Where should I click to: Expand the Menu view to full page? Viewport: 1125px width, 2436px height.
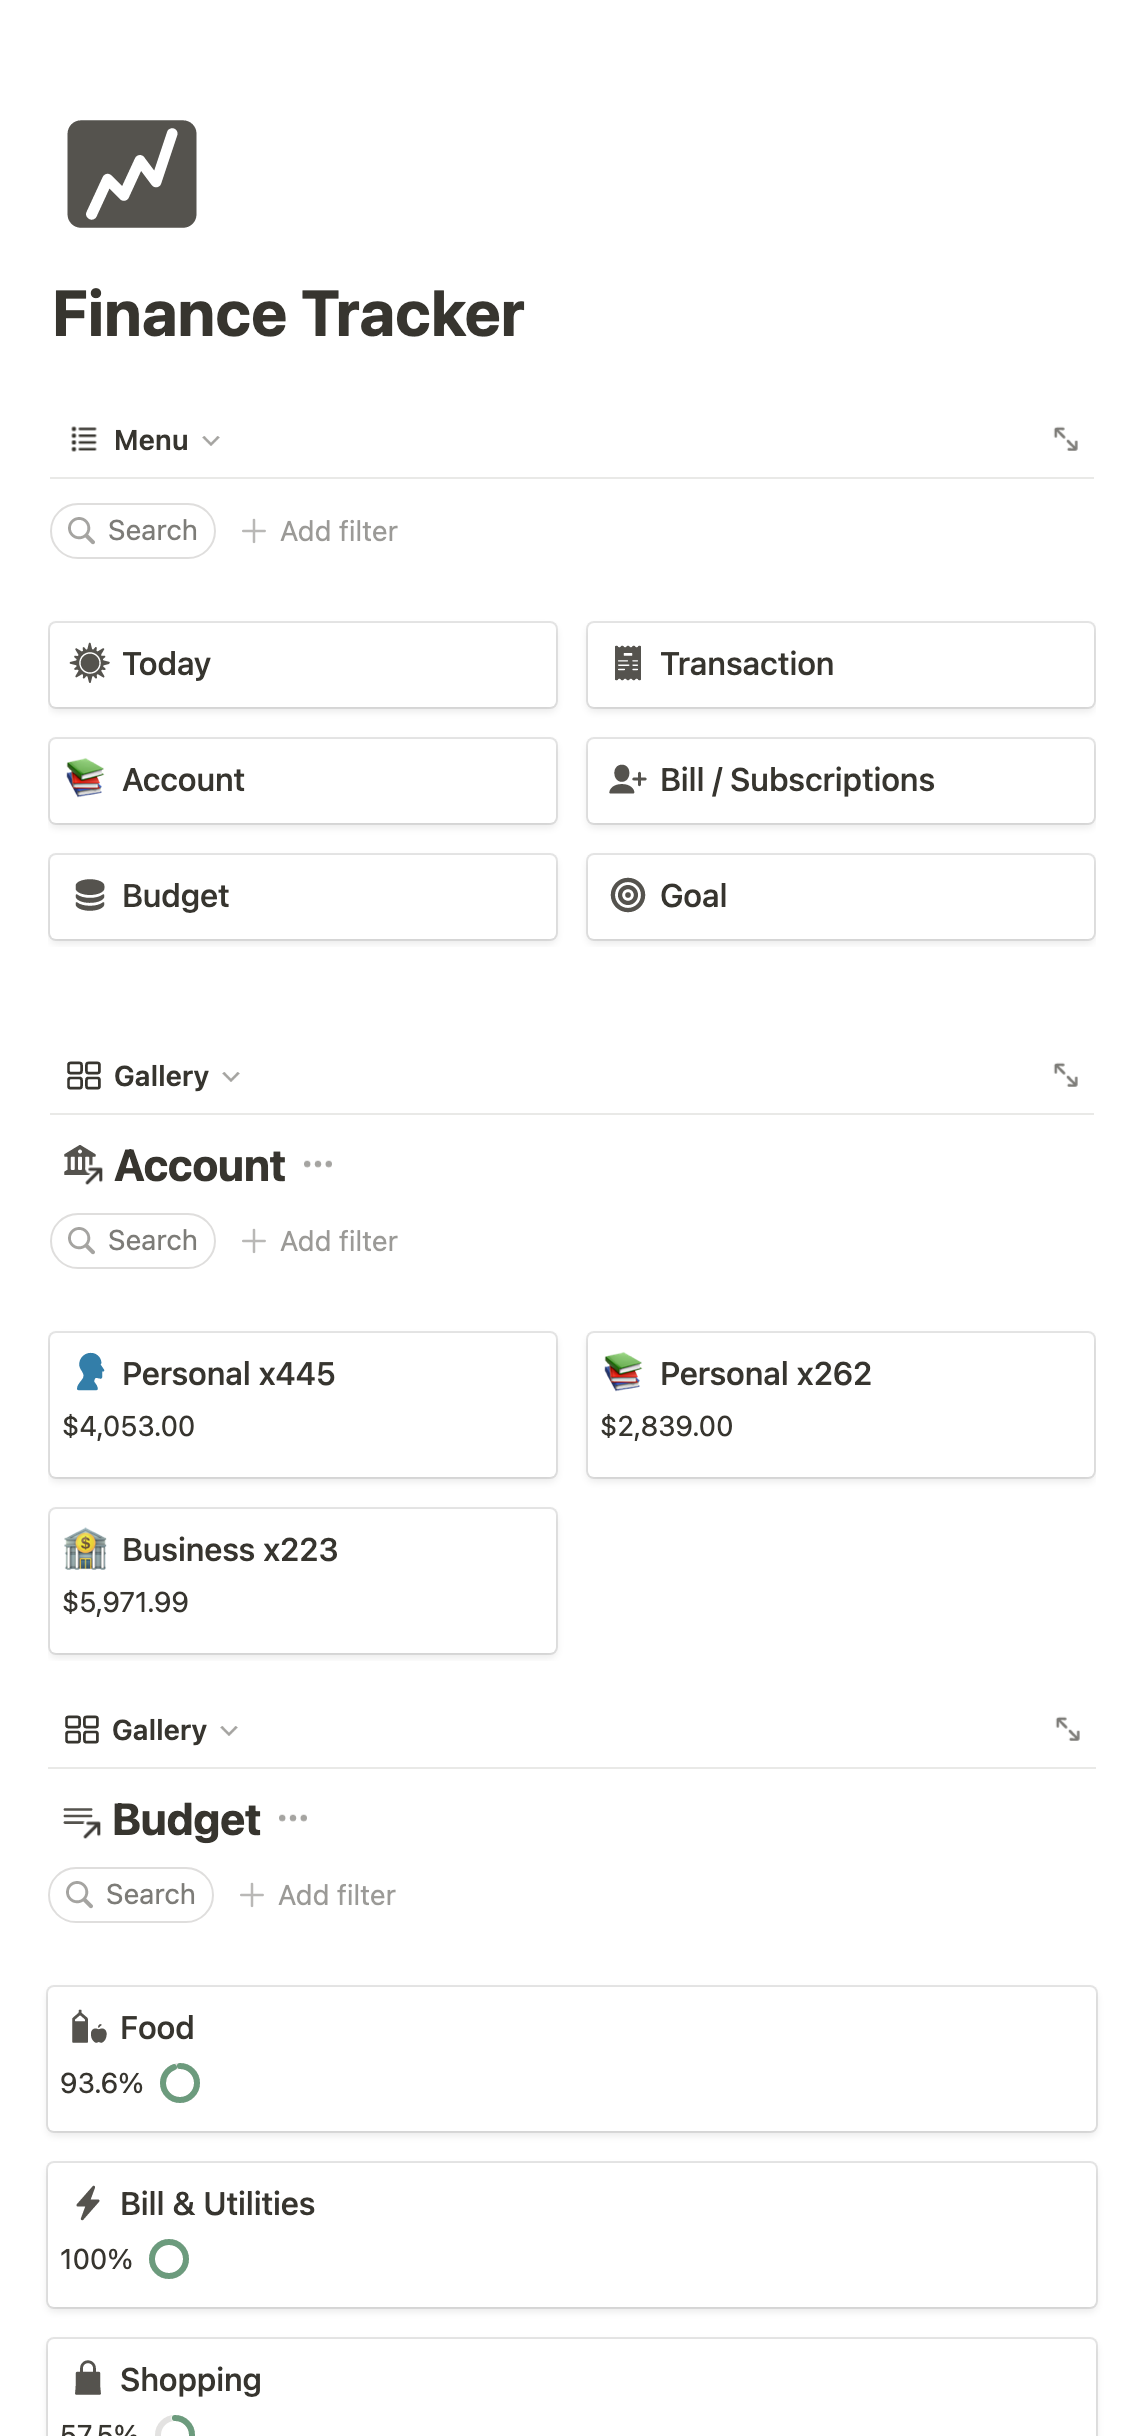click(x=1065, y=439)
